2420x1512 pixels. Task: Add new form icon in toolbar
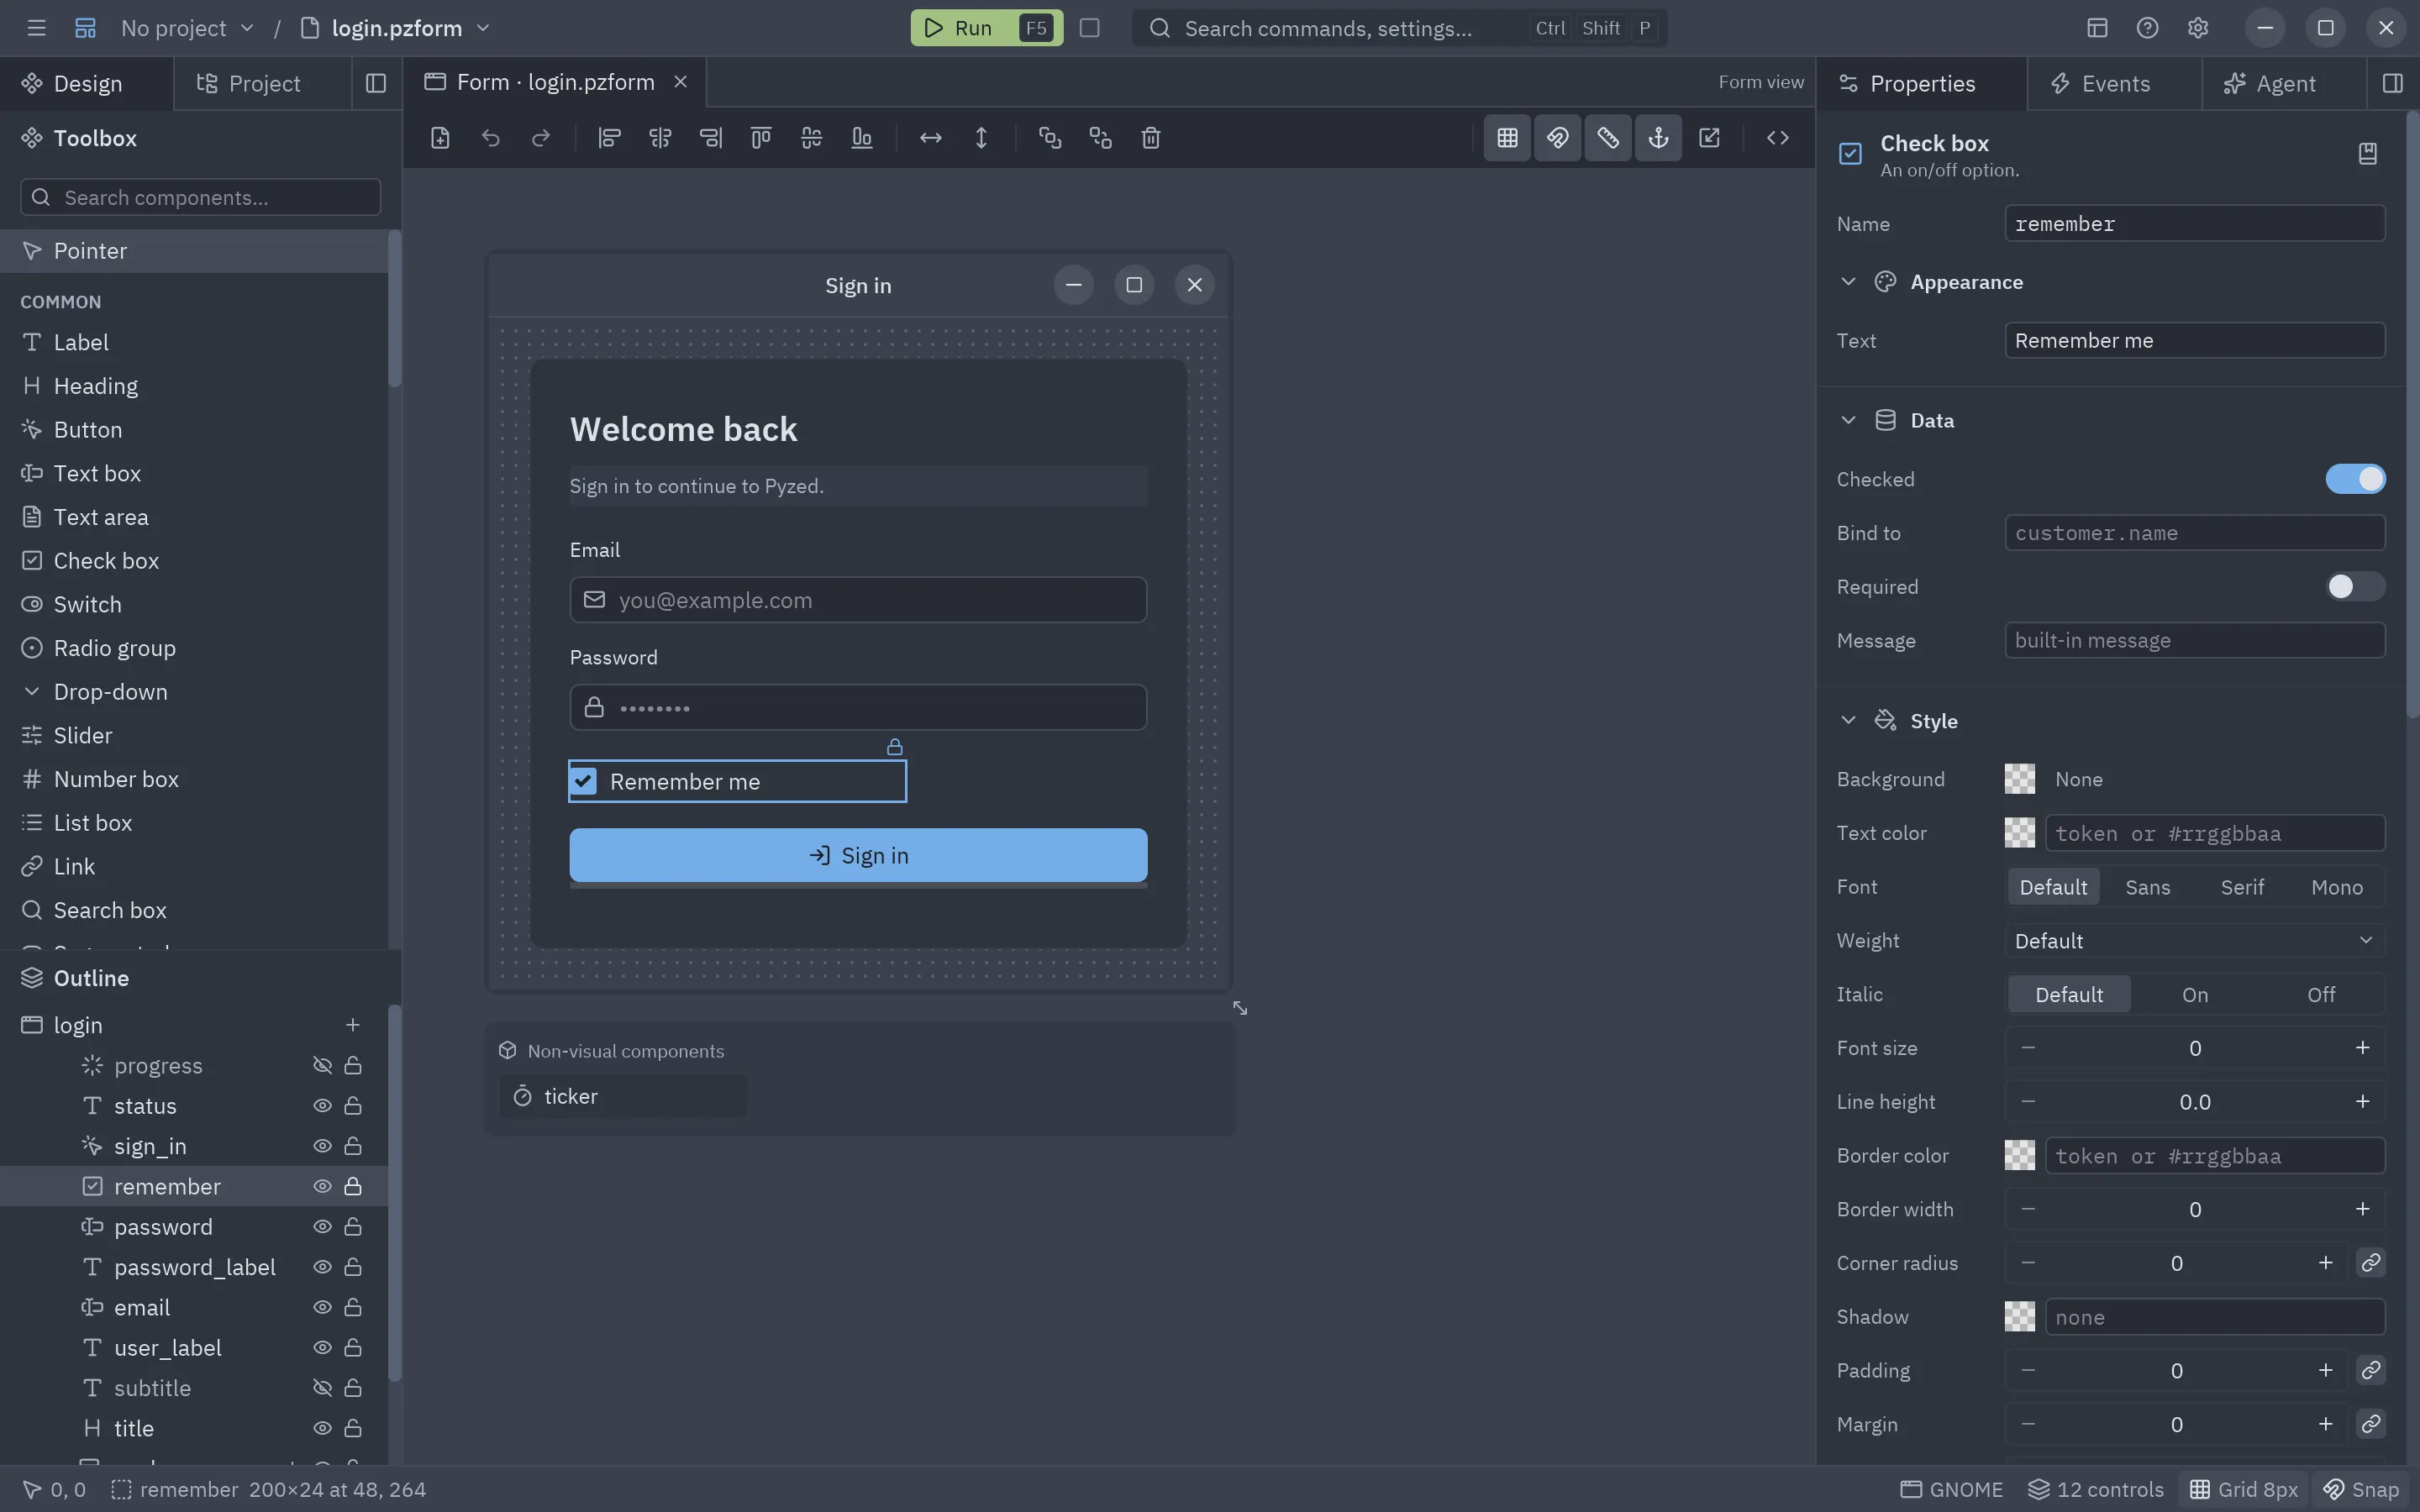440,138
